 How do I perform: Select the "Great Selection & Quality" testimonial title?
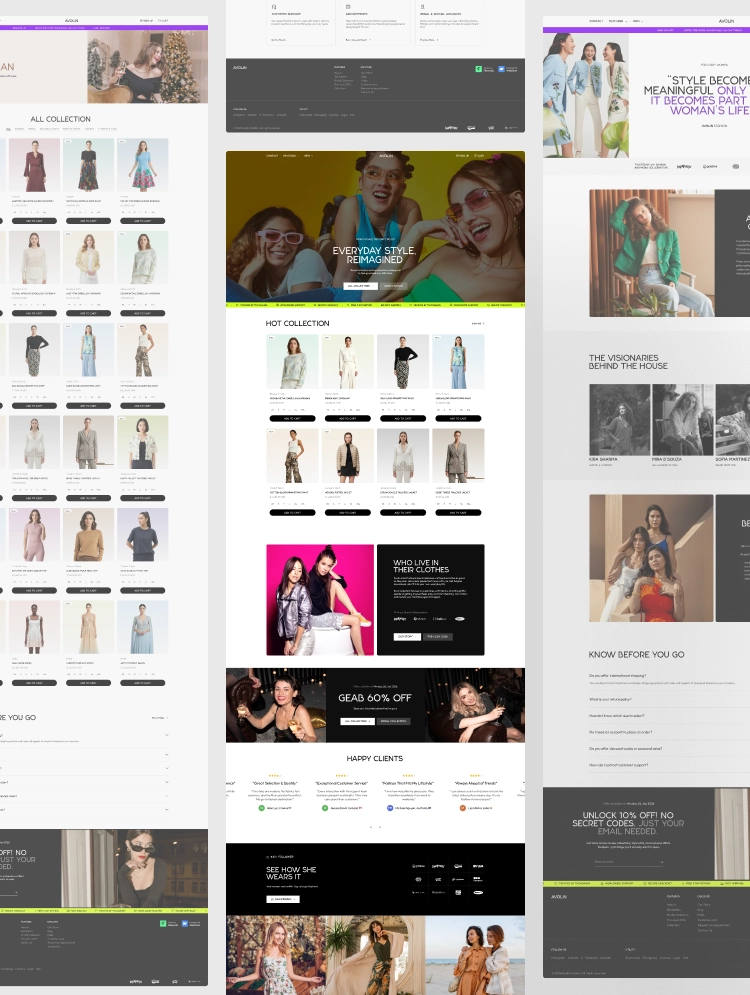click(x=275, y=784)
